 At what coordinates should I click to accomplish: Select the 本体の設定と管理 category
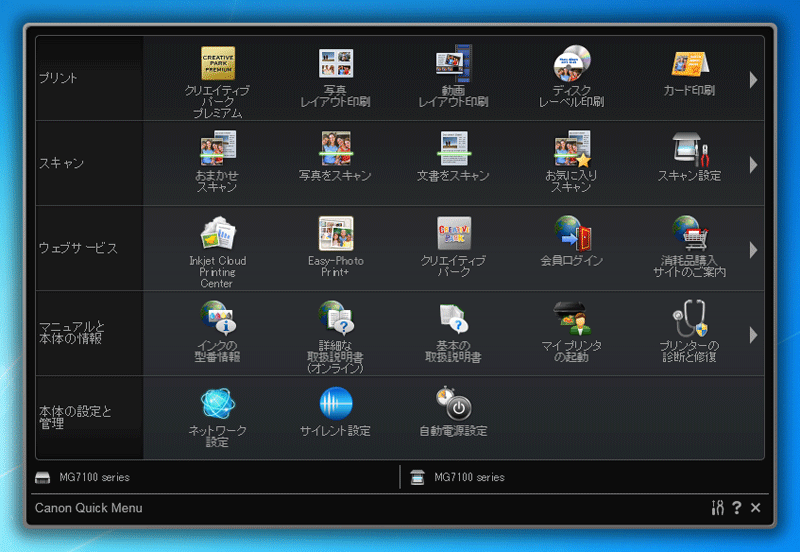[89, 418]
